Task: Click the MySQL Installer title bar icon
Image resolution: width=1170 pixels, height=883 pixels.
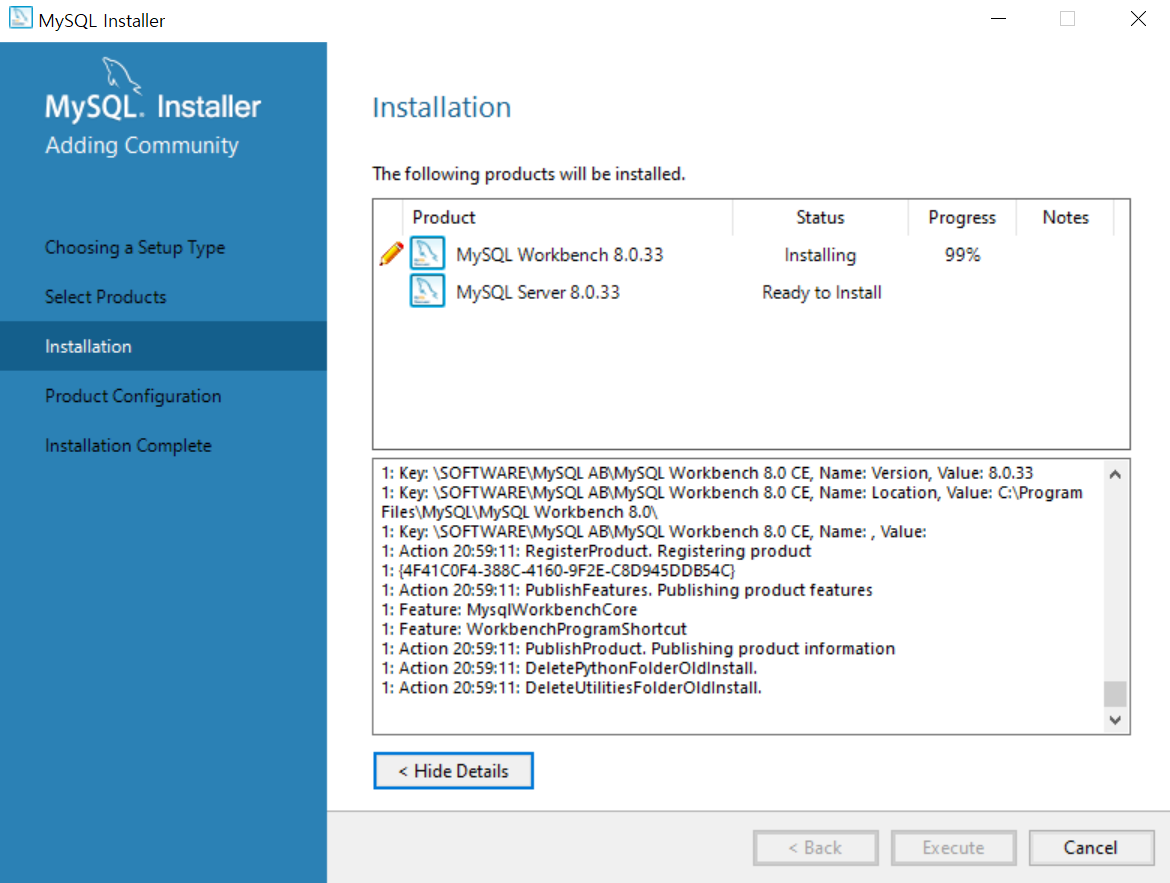Action: (20, 18)
